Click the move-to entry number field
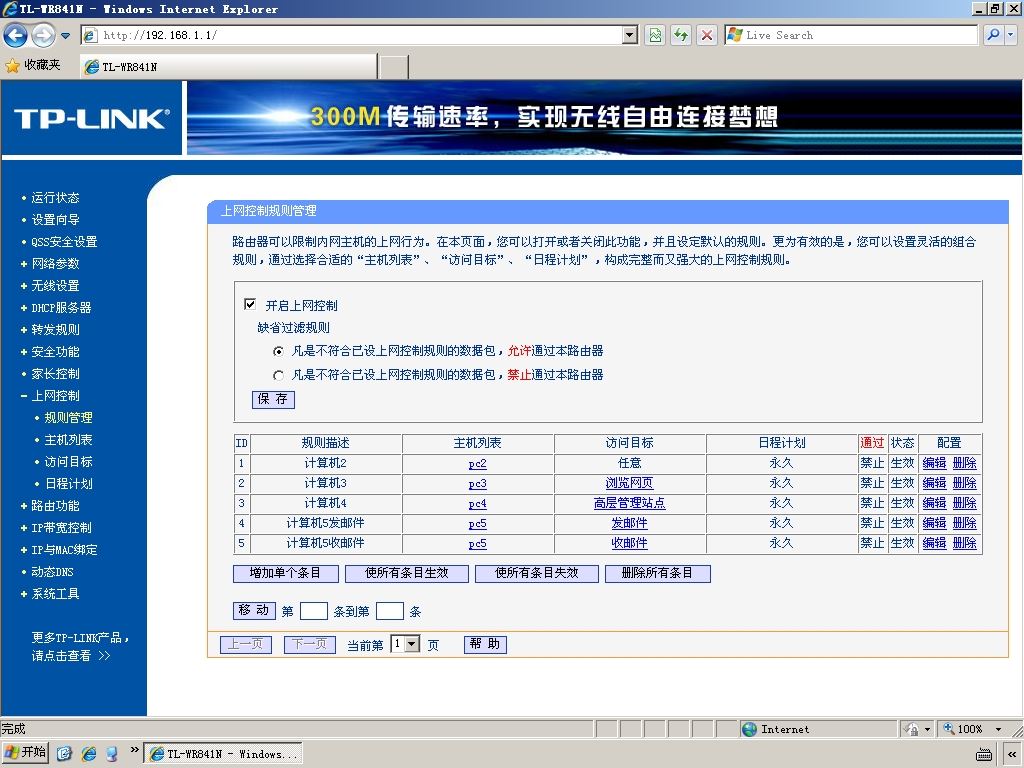 coord(390,611)
